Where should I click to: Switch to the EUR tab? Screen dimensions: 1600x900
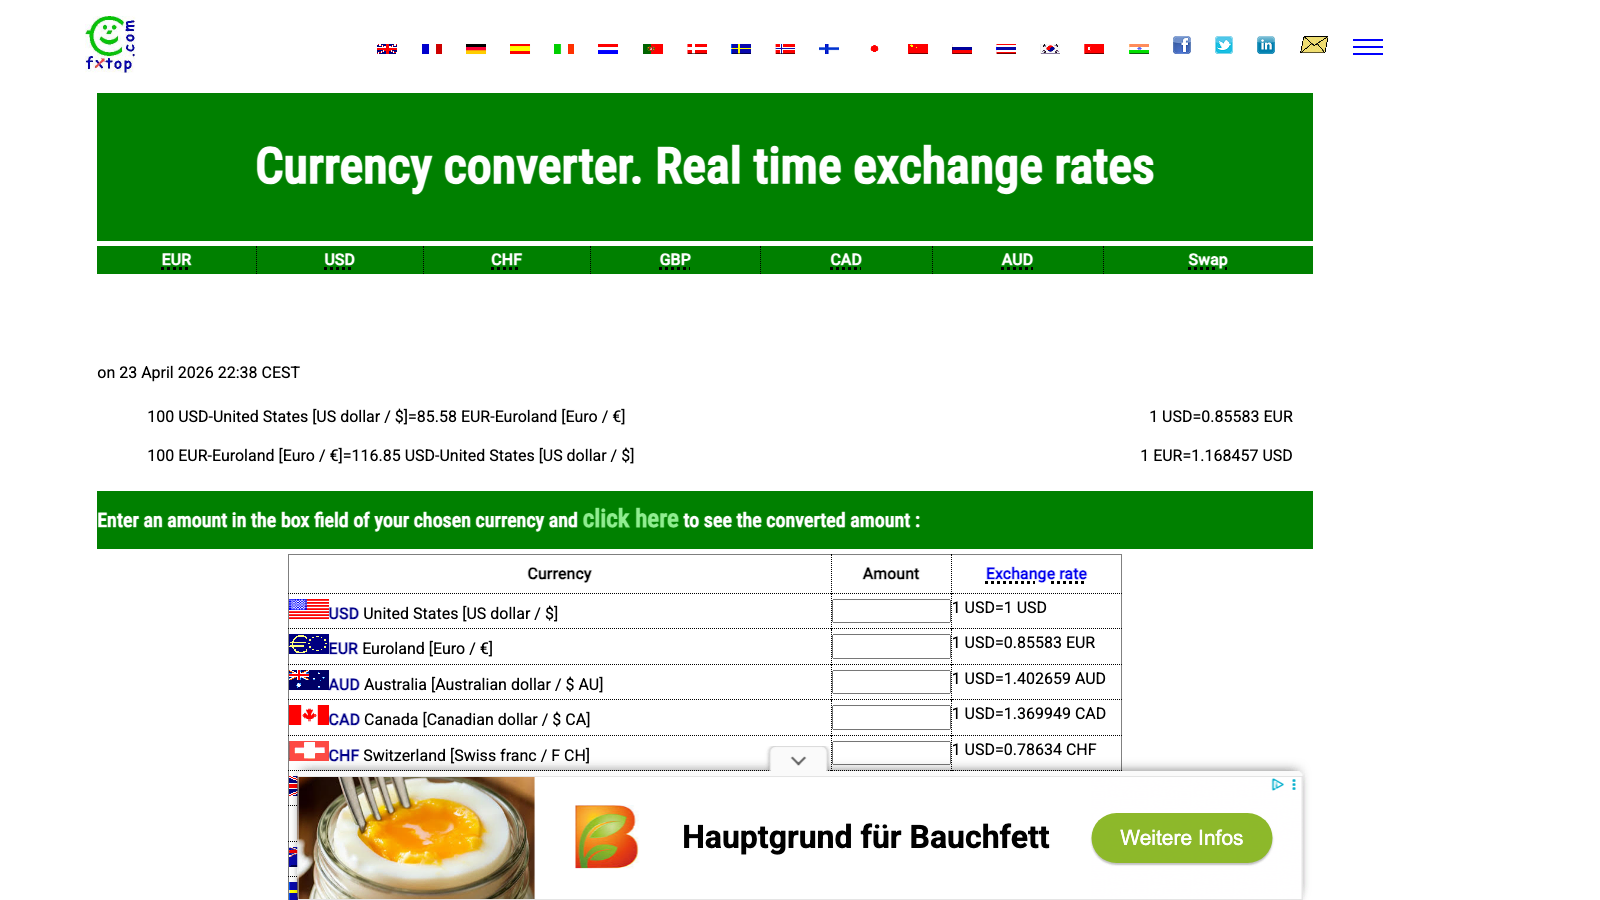pyautogui.click(x=175, y=259)
